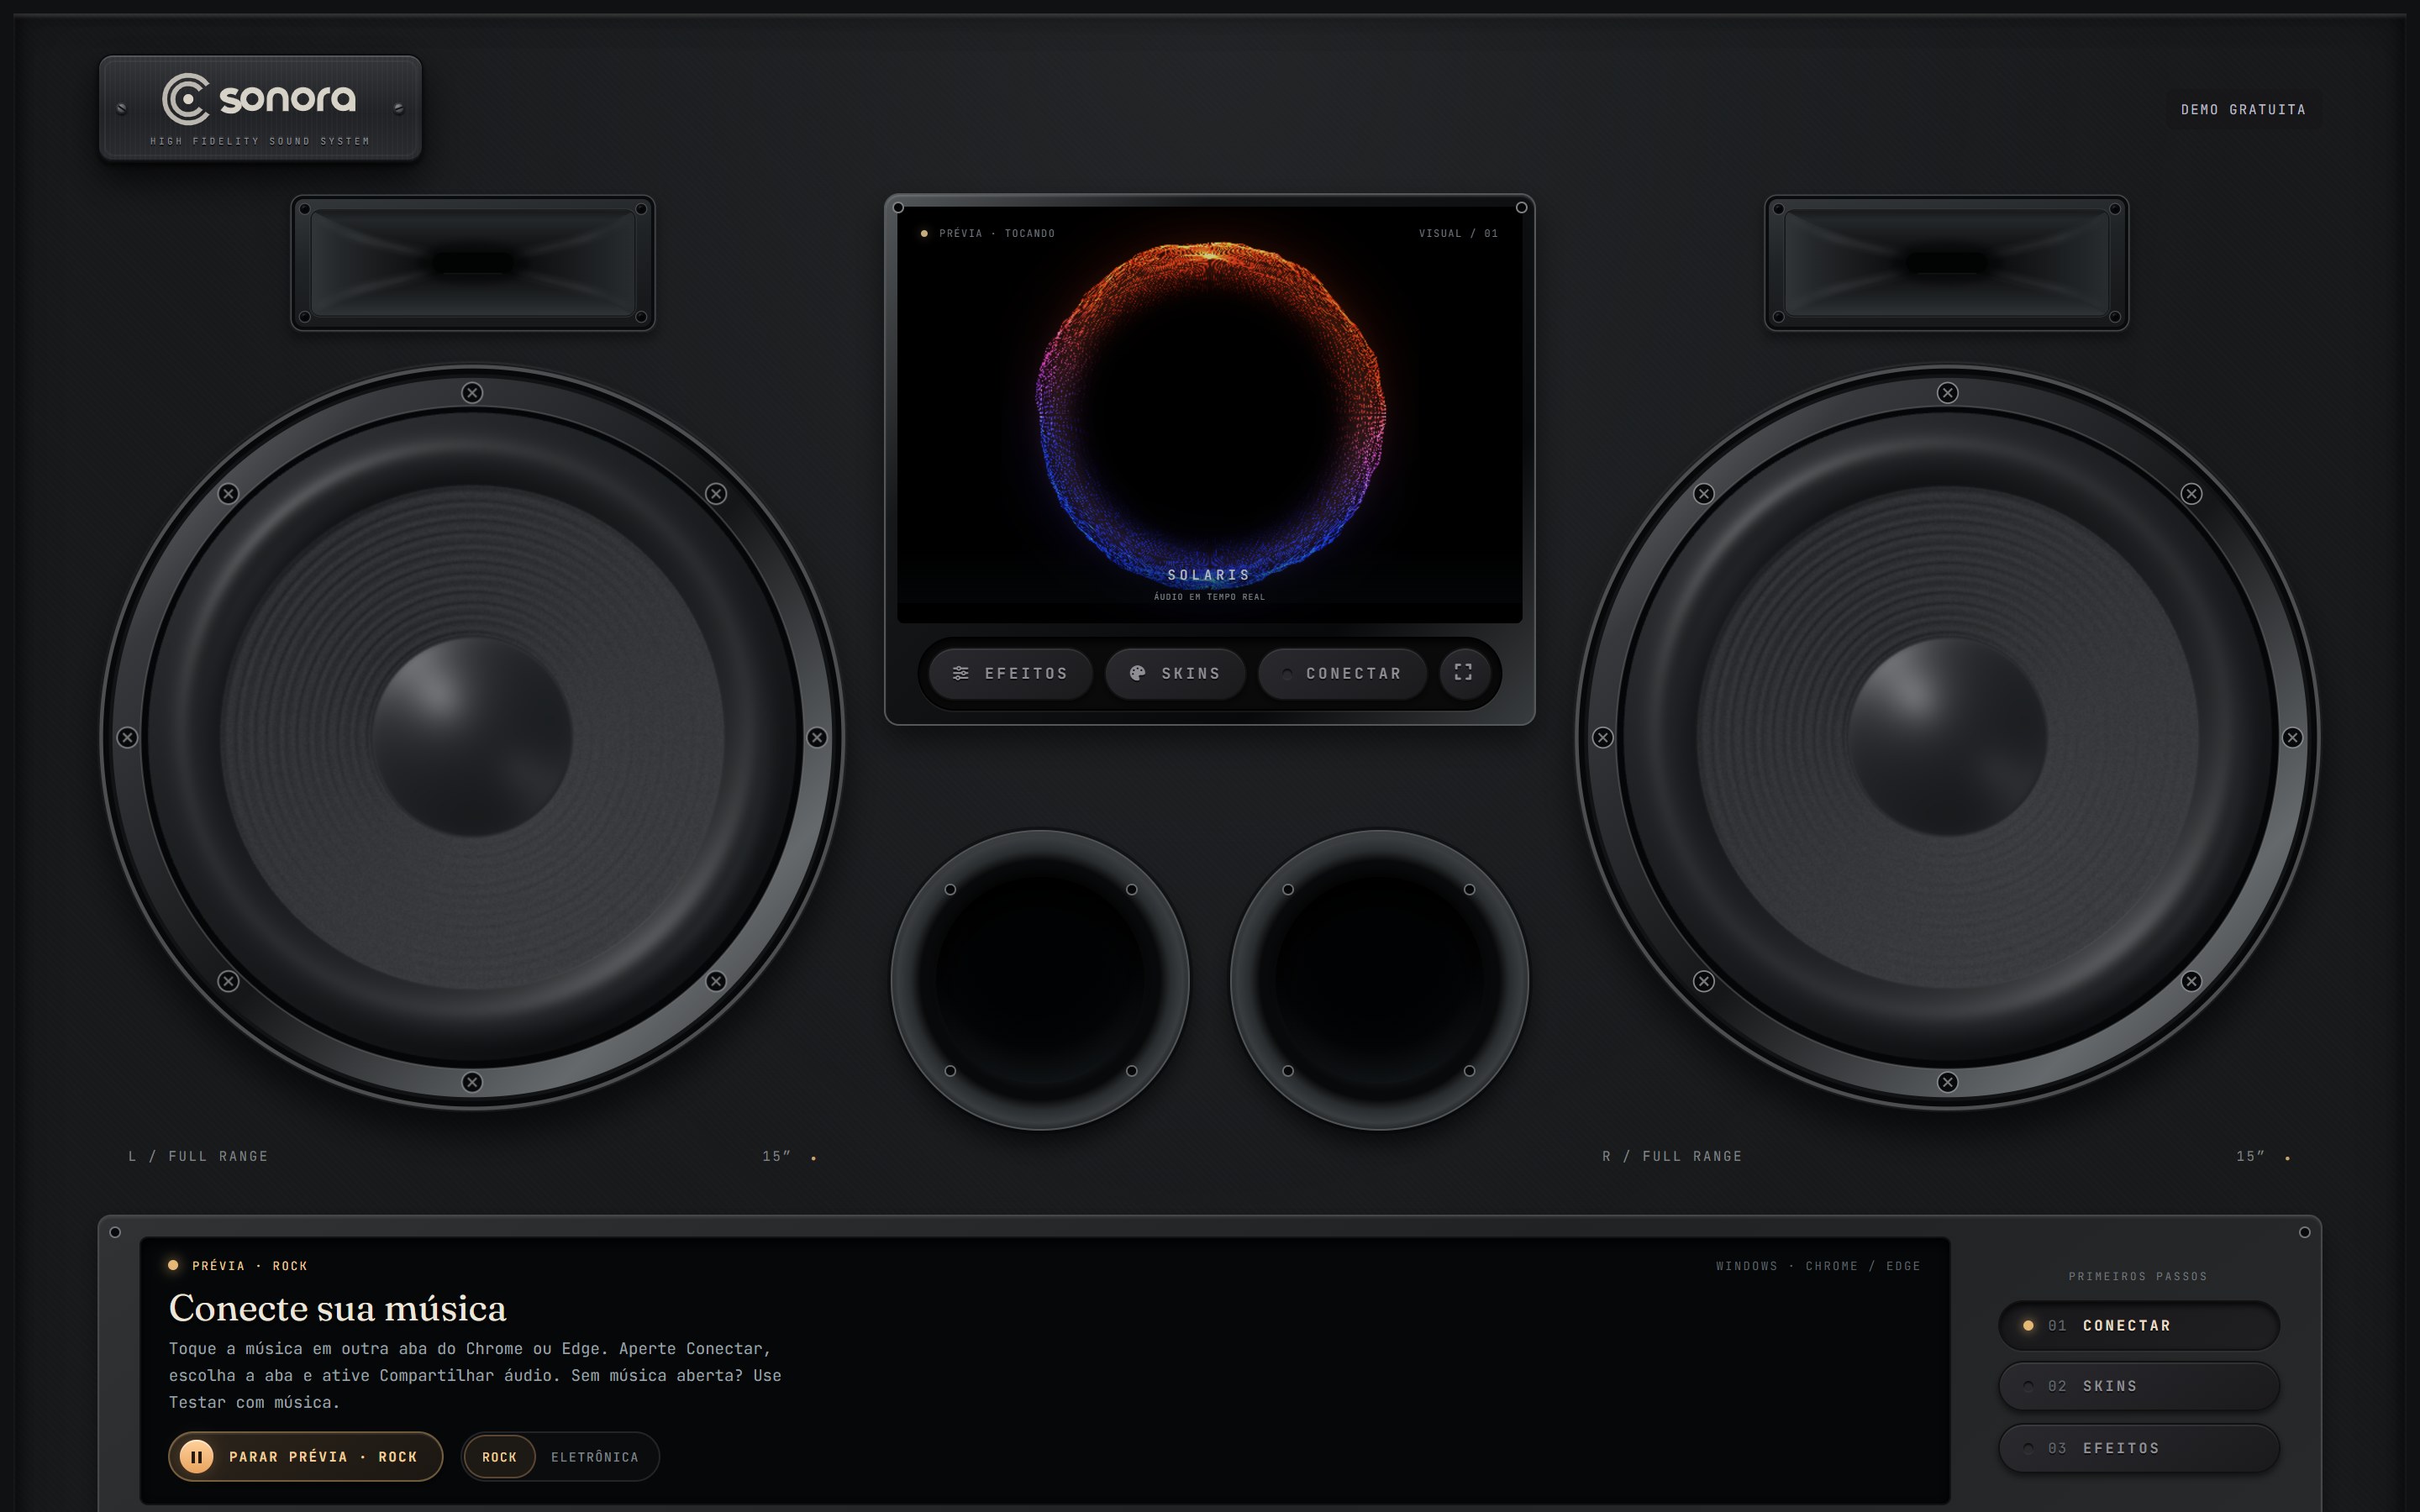
Task: Click the Sonora logo badge
Action: point(260,108)
